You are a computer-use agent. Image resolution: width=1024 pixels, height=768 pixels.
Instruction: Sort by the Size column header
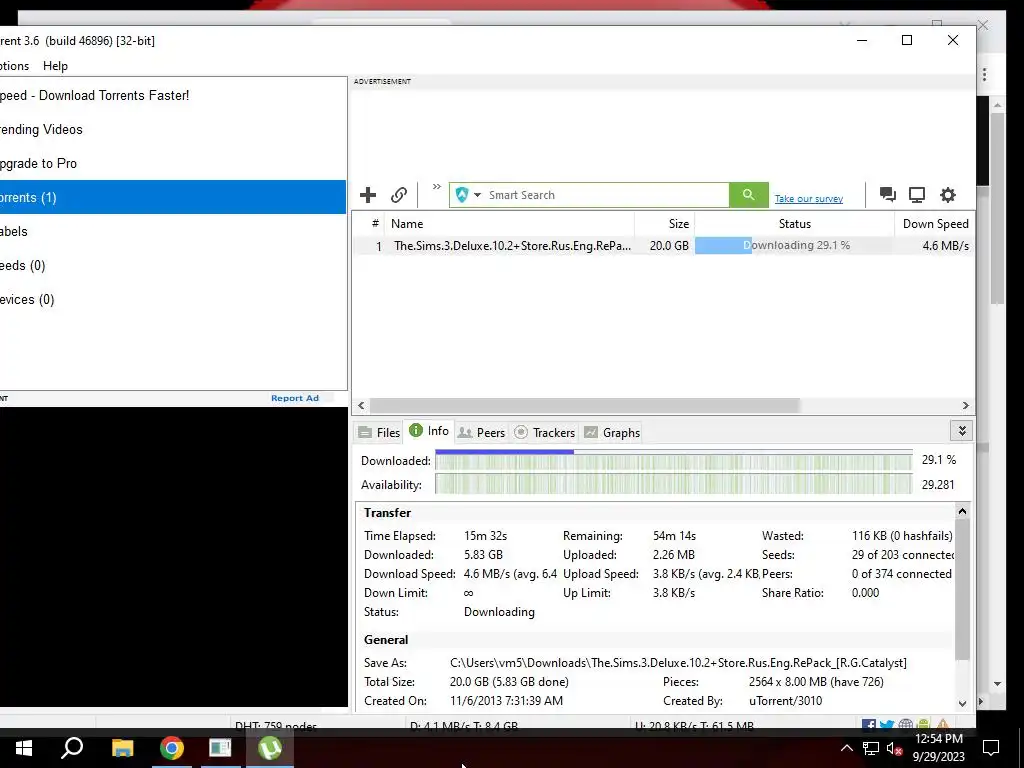(664, 223)
